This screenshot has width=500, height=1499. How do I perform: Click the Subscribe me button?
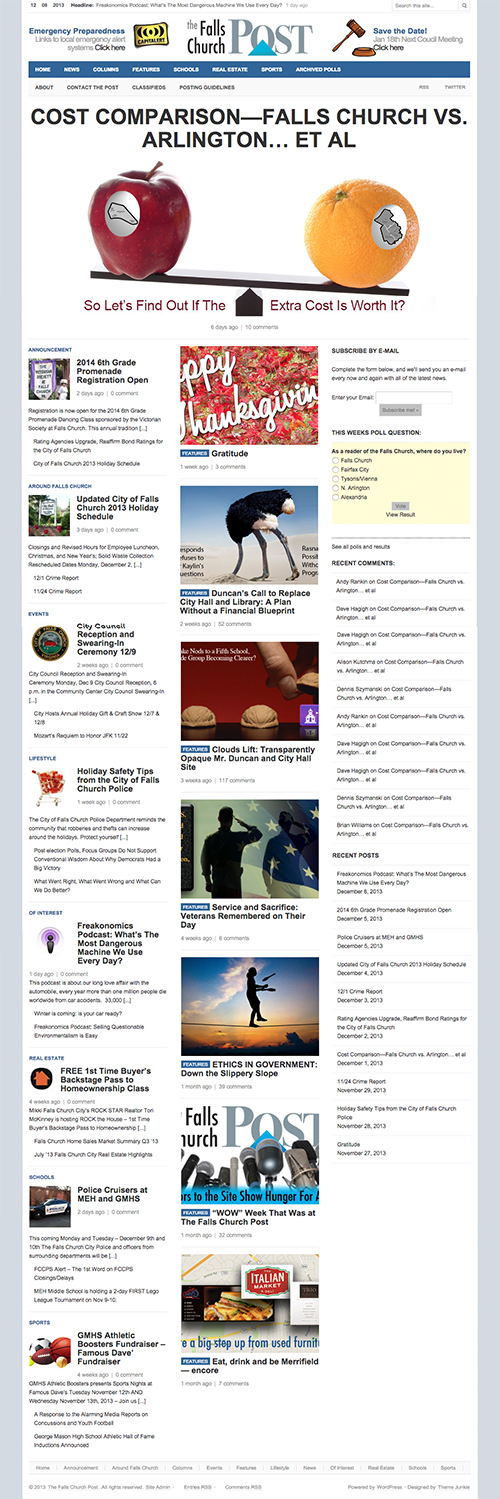(400, 410)
